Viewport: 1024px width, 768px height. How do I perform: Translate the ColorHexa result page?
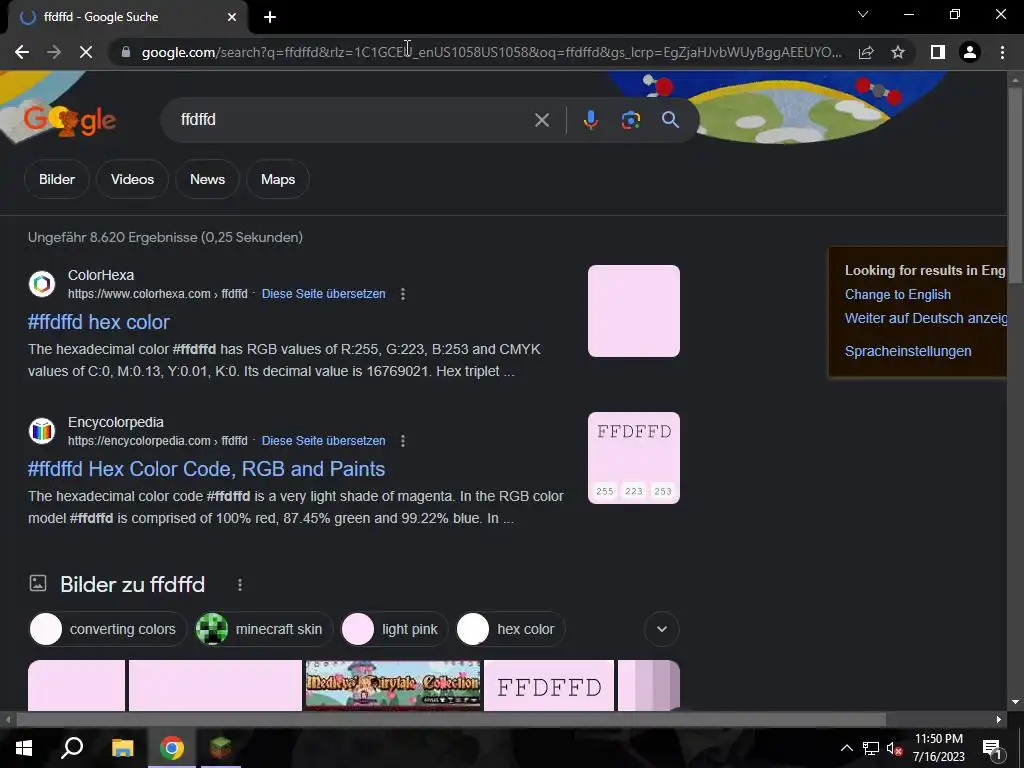(x=323, y=294)
